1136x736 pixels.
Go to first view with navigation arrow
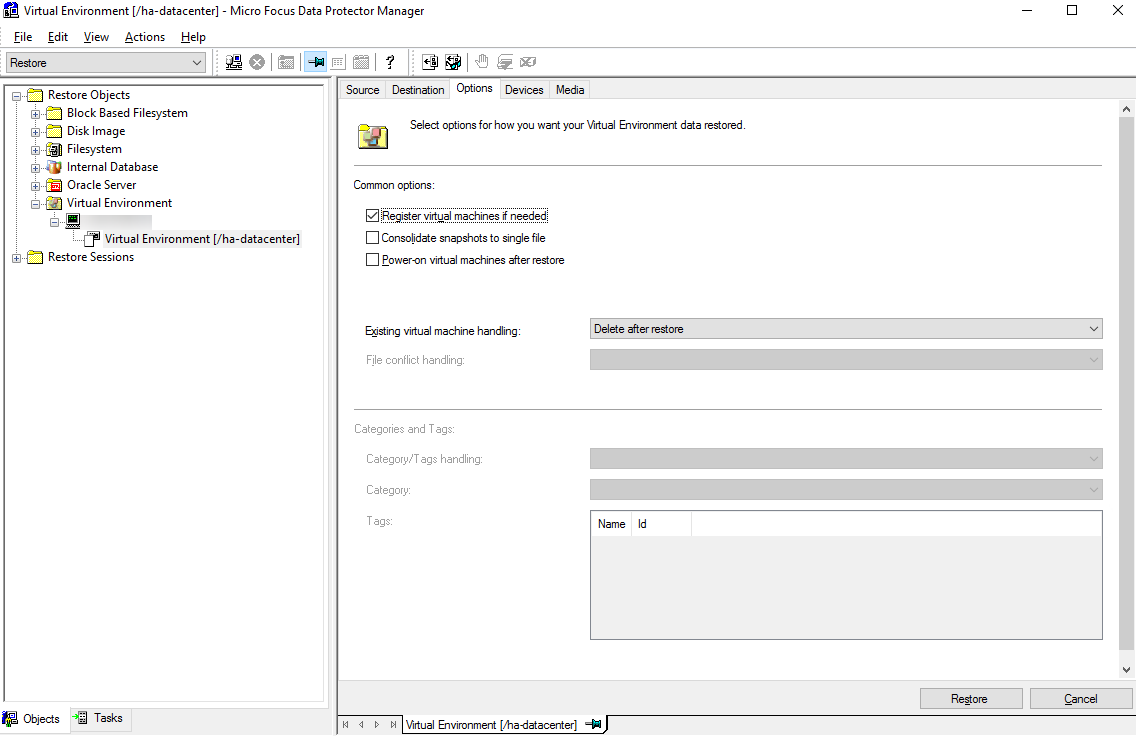pos(346,724)
